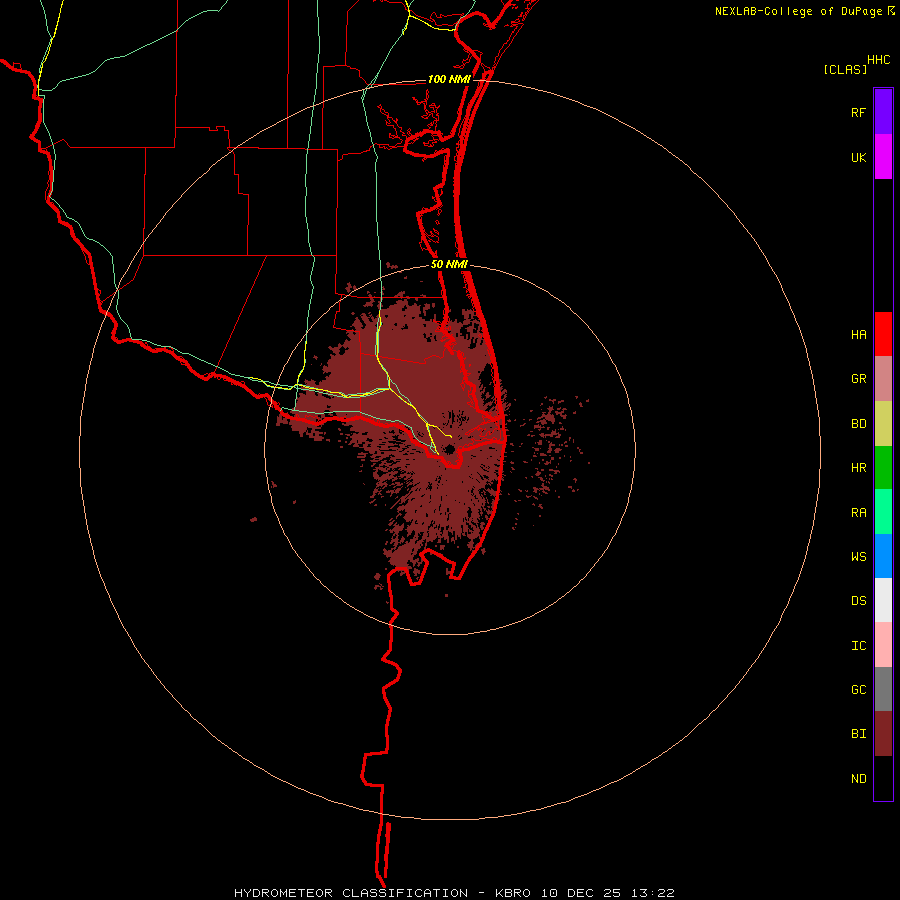Click the WS blue legend color swatch
900x900 pixels.
point(883,556)
